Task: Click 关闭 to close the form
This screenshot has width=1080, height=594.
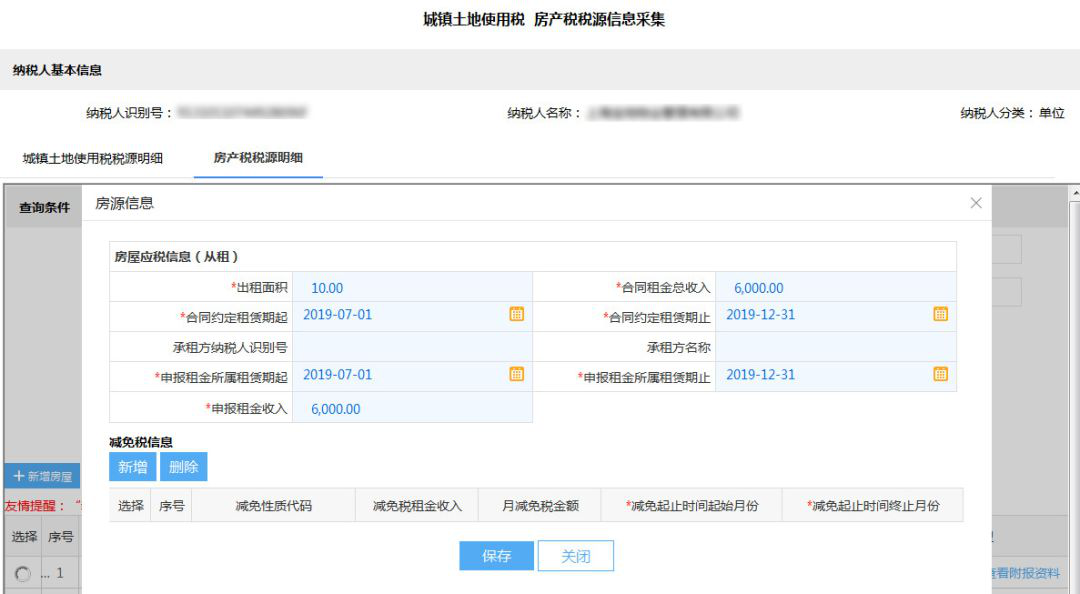Action: 575,555
